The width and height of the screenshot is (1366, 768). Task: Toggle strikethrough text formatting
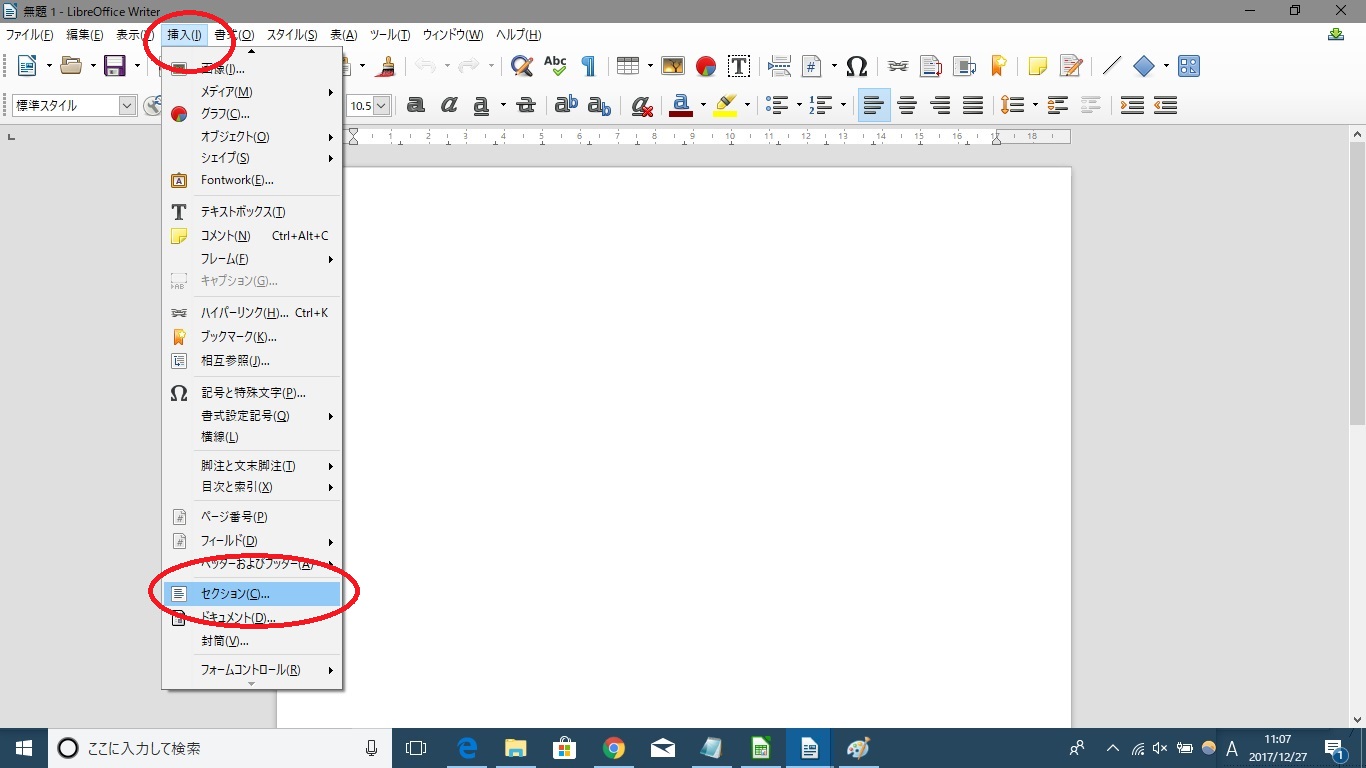(x=526, y=105)
